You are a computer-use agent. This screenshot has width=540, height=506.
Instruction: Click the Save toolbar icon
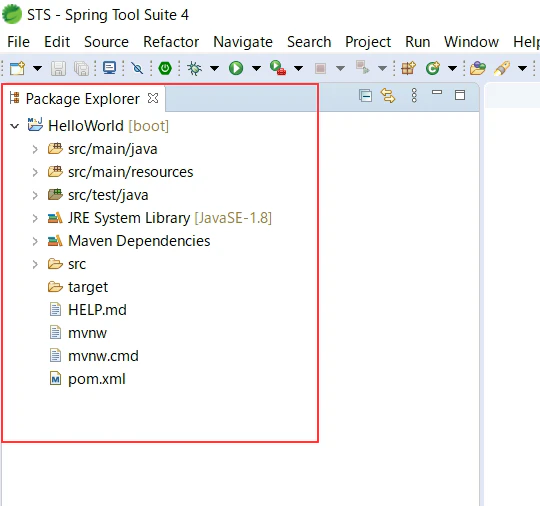click(58, 68)
